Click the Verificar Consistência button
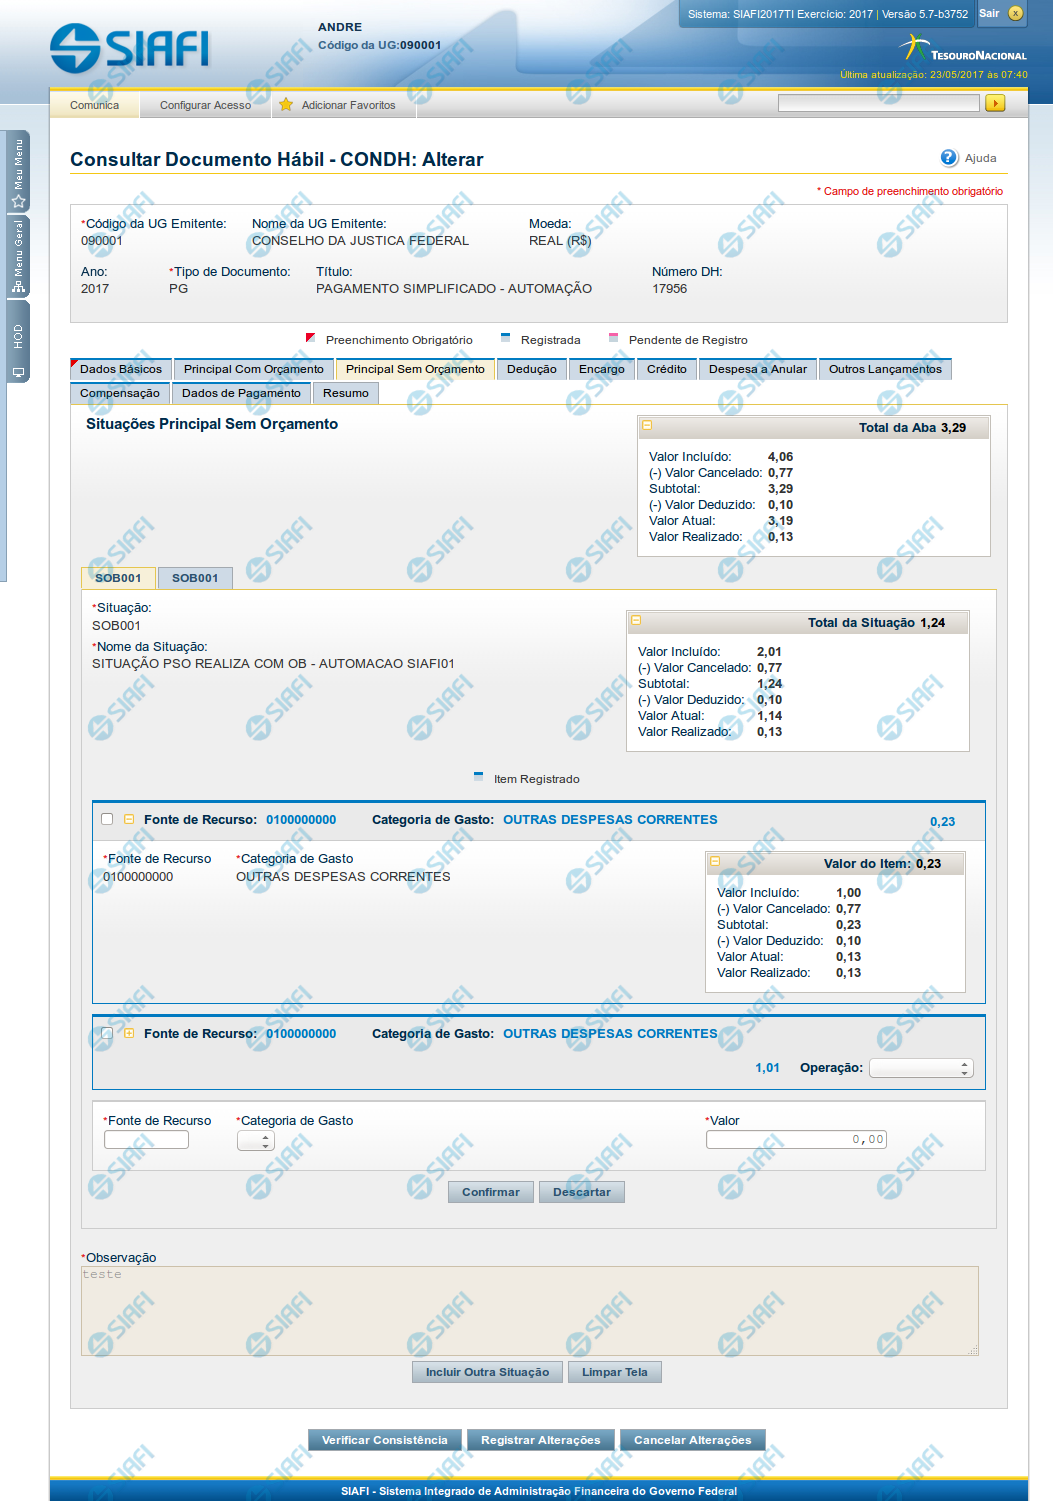Image resolution: width=1053 pixels, height=1501 pixels. (384, 1440)
